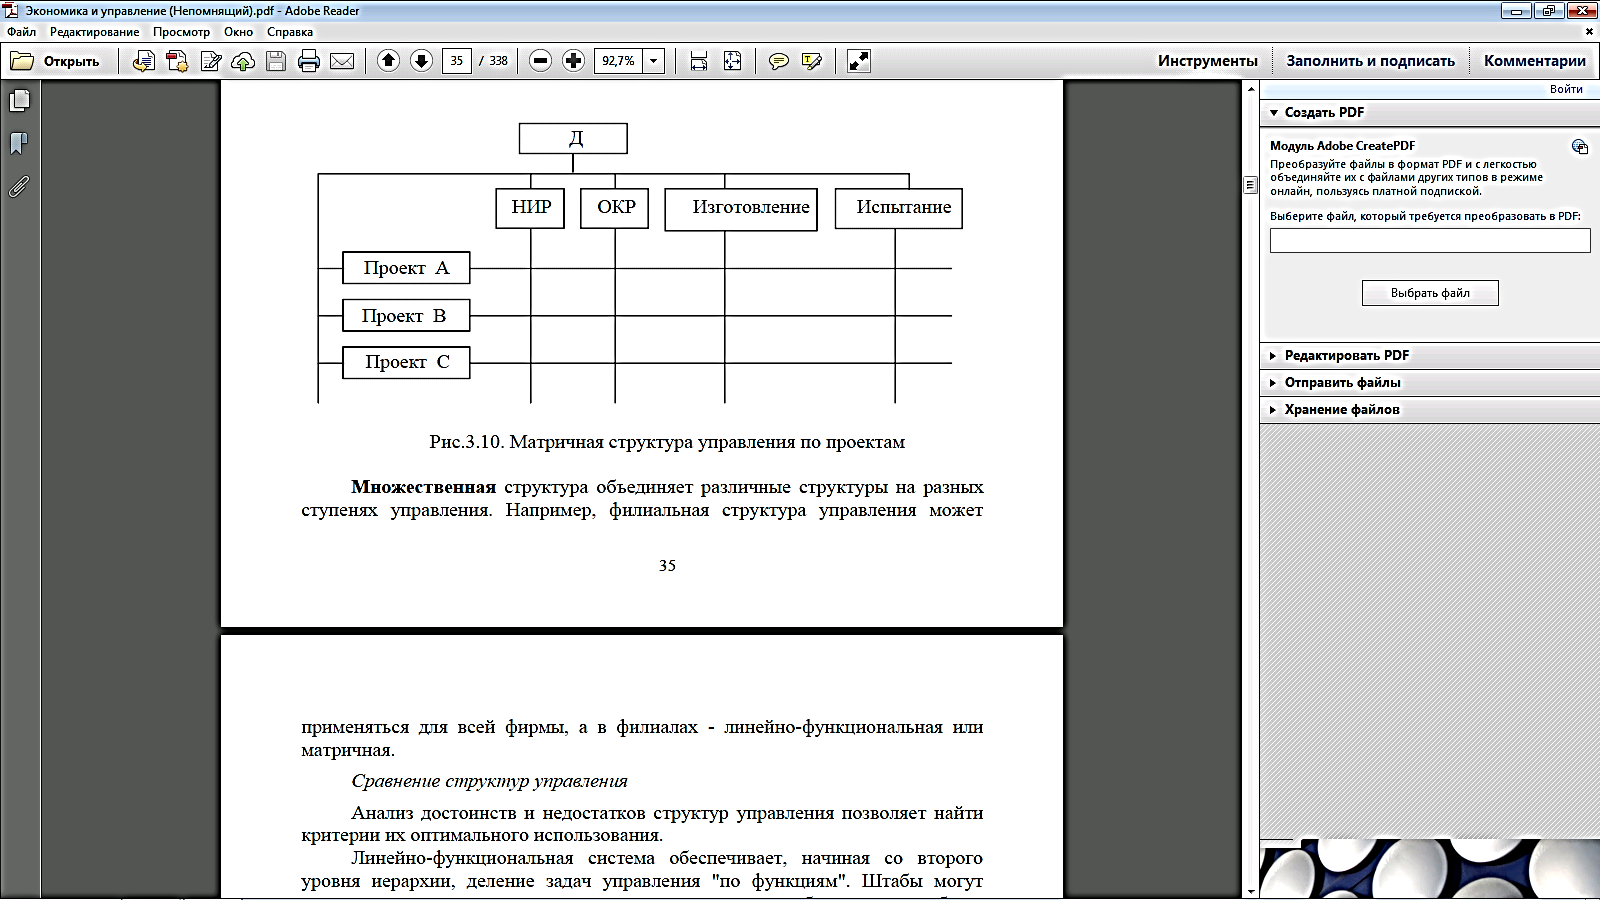Expand the Хранение файлов section
This screenshot has height=900, width=1600.
(x=1341, y=409)
